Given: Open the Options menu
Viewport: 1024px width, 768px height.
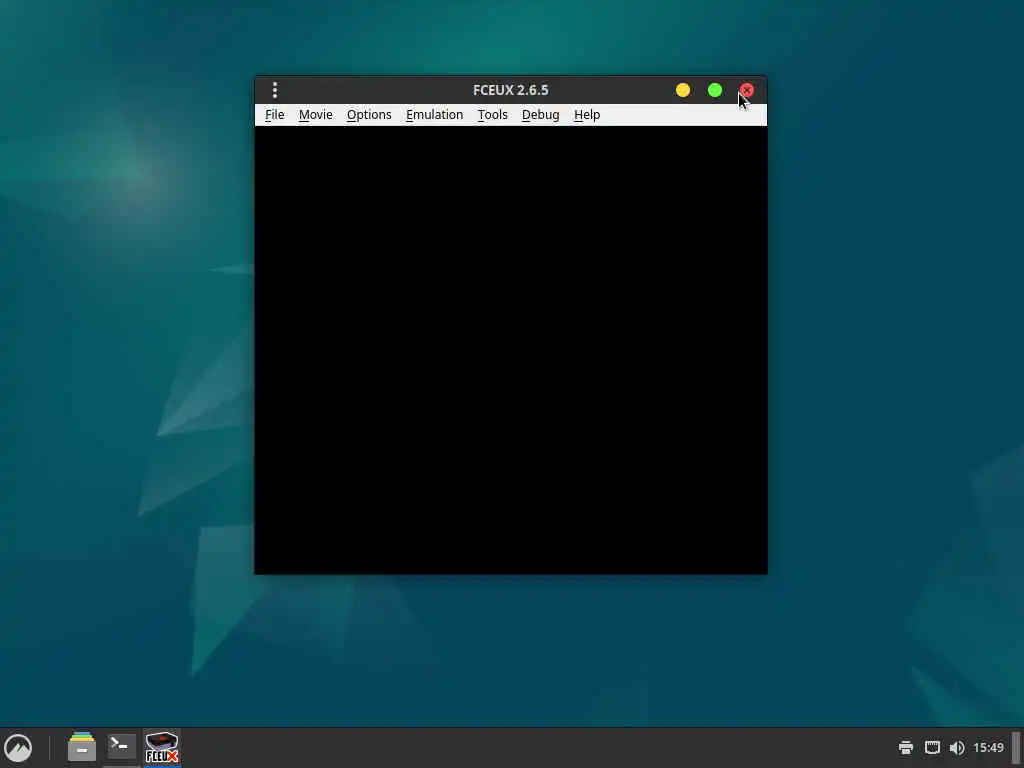Looking at the screenshot, I should pos(369,115).
